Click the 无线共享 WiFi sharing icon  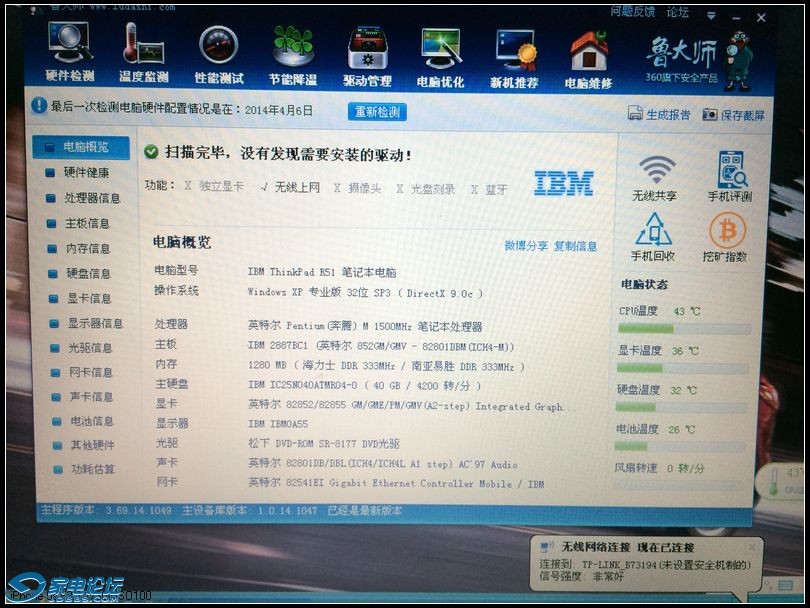(655, 177)
